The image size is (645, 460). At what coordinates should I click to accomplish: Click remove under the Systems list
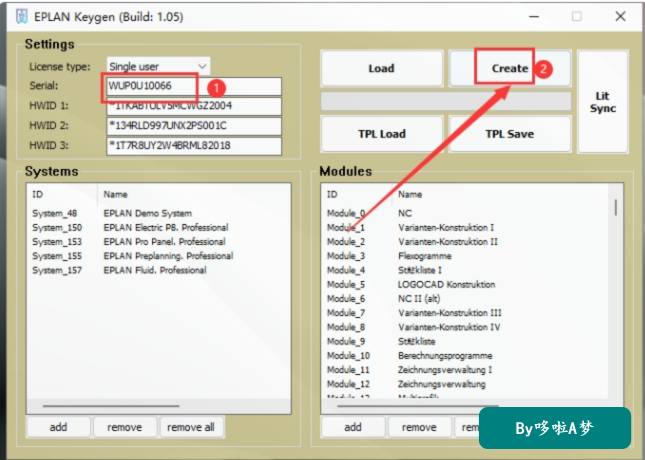(x=125, y=427)
